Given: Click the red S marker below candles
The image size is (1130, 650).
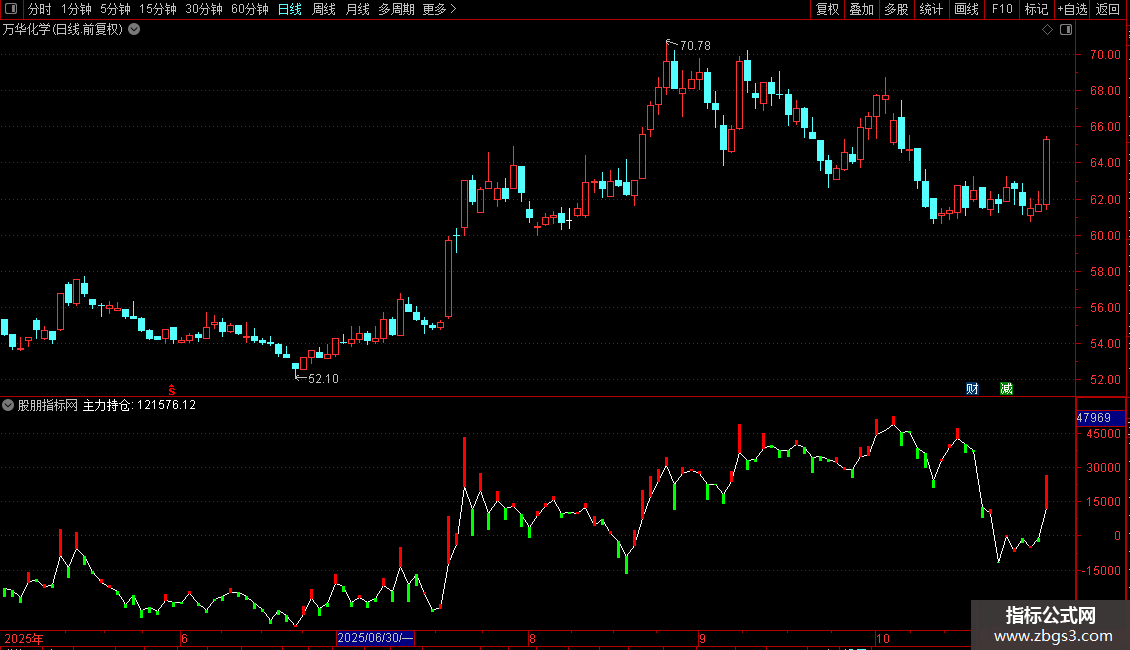Looking at the screenshot, I should (x=172, y=390).
